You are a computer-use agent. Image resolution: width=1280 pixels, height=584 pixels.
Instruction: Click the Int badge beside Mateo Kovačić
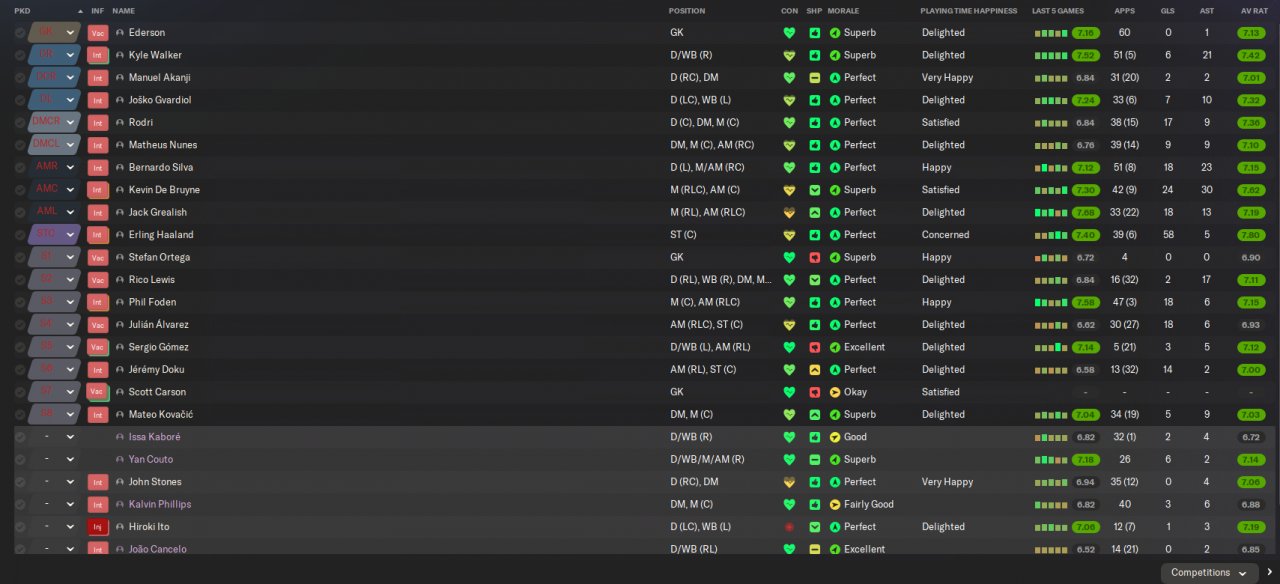[97, 414]
